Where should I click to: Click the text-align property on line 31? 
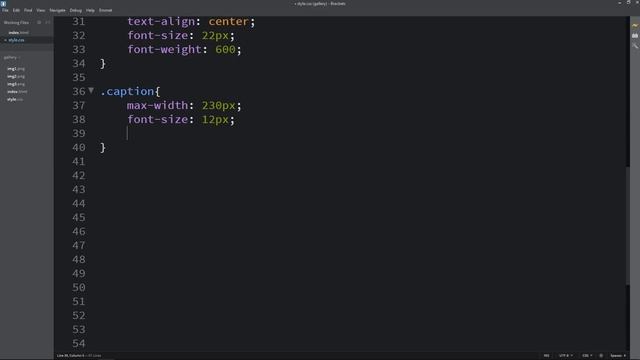pos(161,21)
